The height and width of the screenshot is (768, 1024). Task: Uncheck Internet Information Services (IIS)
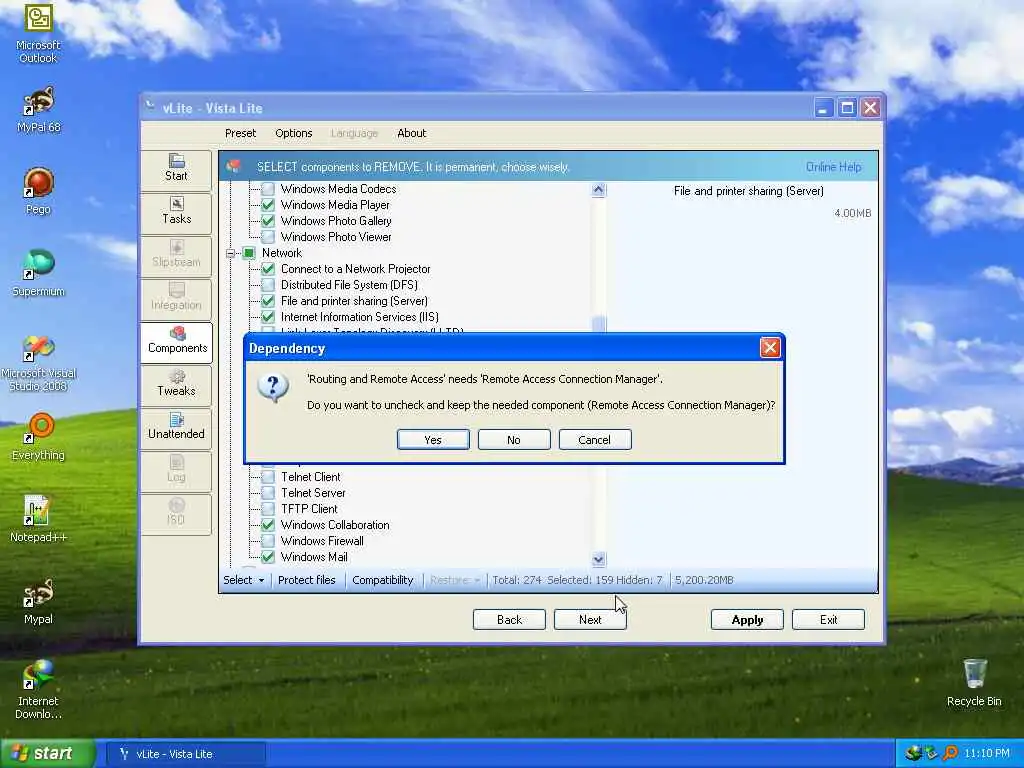268,317
